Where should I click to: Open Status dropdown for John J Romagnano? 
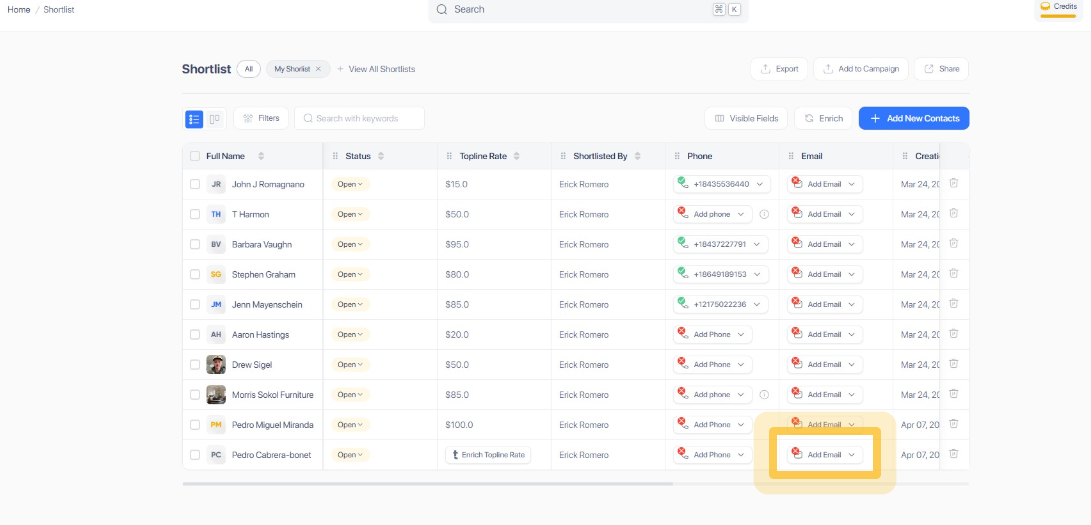[351, 184]
